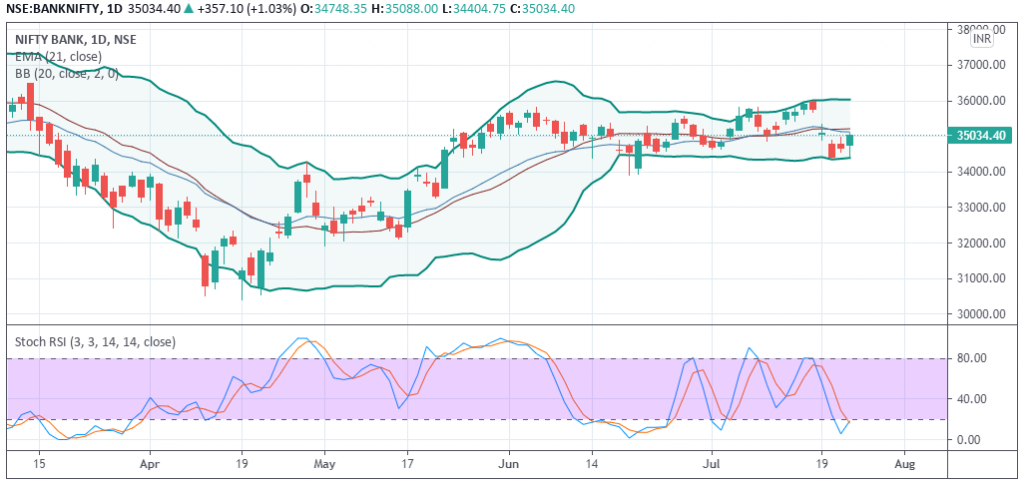
Task: Click the current price label 35034.40
Action: coord(980,136)
